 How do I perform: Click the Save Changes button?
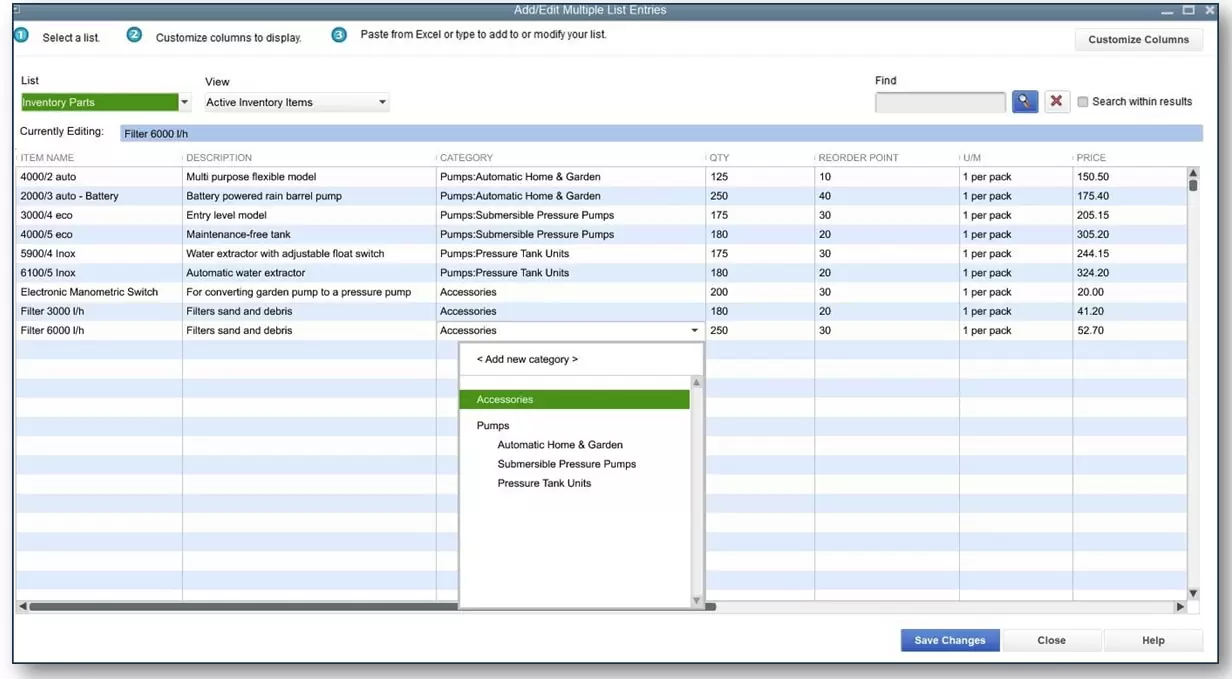pos(949,640)
